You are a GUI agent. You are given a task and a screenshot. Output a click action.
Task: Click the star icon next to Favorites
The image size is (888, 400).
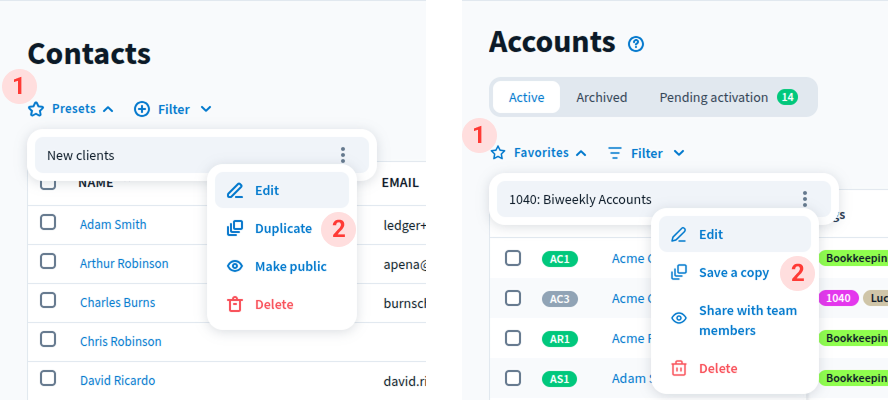point(498,153)
